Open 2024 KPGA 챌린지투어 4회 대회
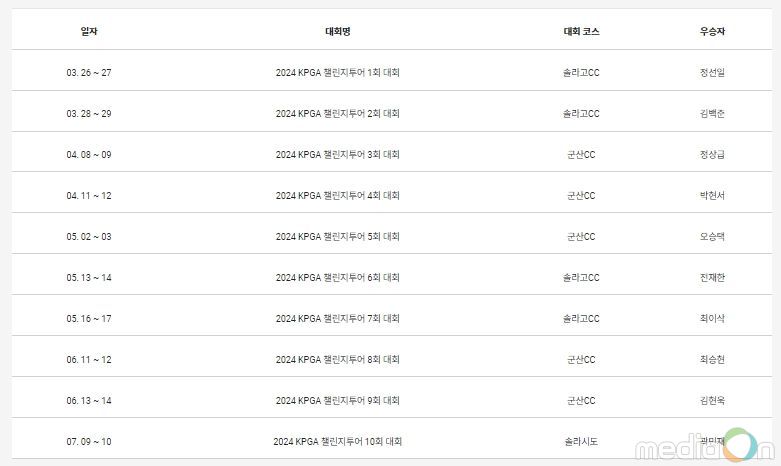Screen dimensions: 781x466 [x=338, y=196]
